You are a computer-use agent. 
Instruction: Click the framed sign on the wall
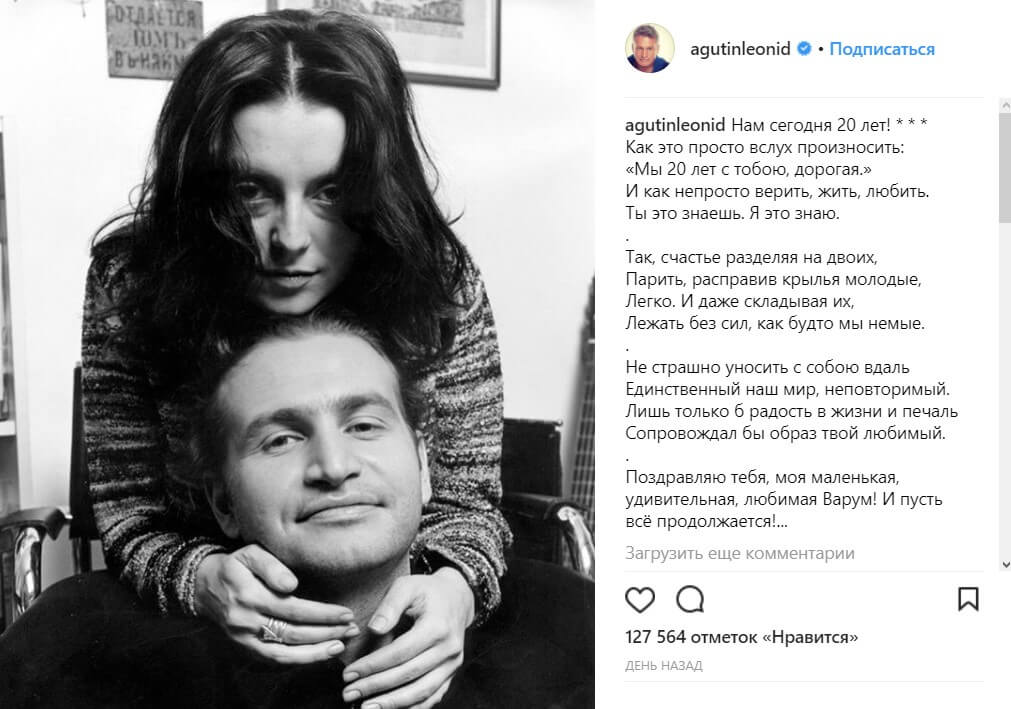point(154,37)
